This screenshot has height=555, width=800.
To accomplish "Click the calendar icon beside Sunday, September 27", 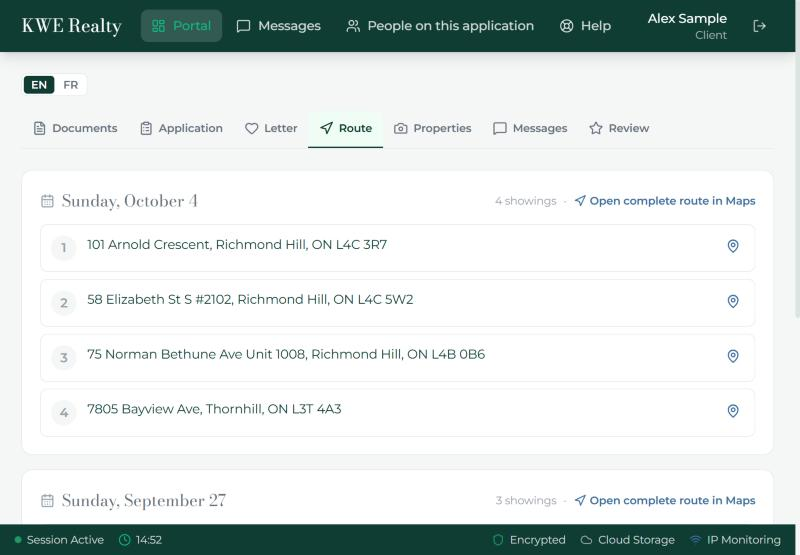I will point(47,500).
